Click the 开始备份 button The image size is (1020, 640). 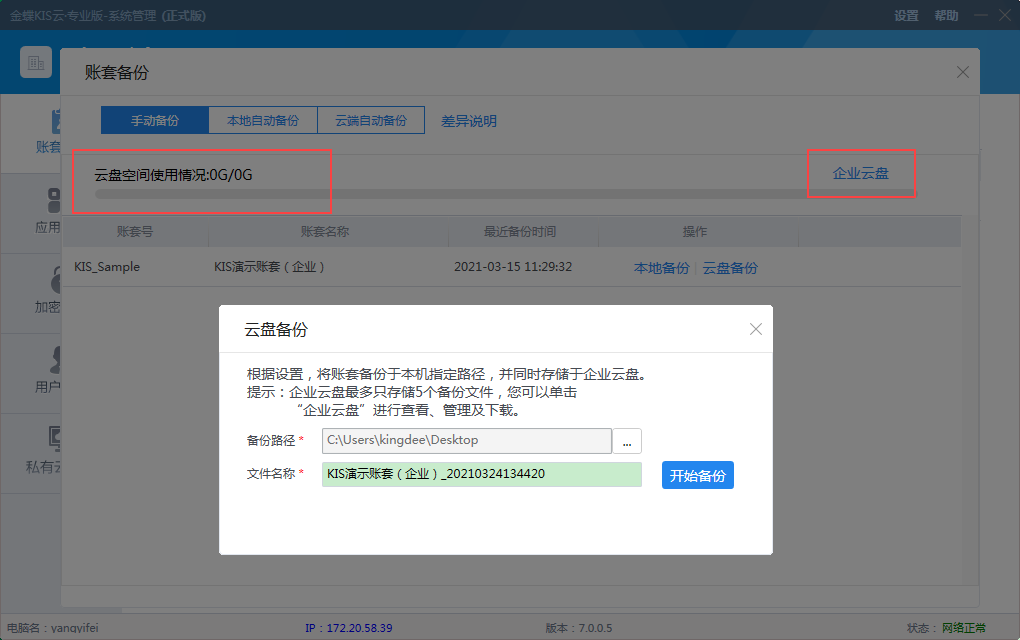pos(697,475)
